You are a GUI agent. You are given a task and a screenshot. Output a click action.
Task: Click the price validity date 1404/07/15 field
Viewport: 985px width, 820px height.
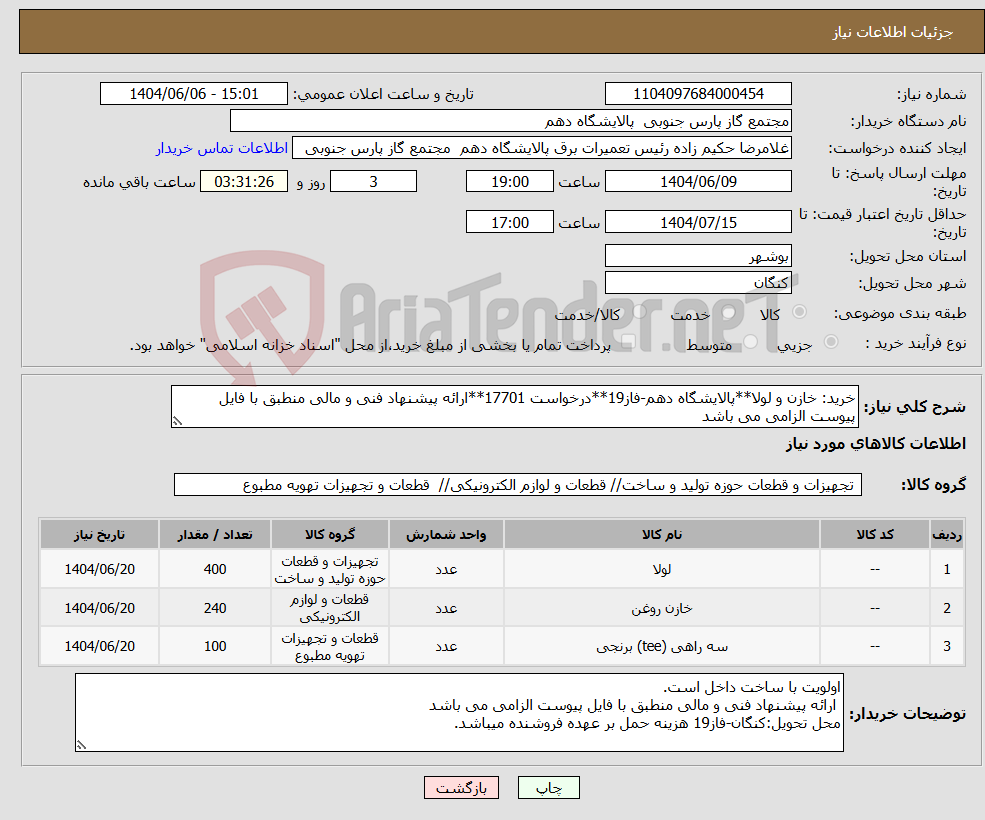point(697,221)
